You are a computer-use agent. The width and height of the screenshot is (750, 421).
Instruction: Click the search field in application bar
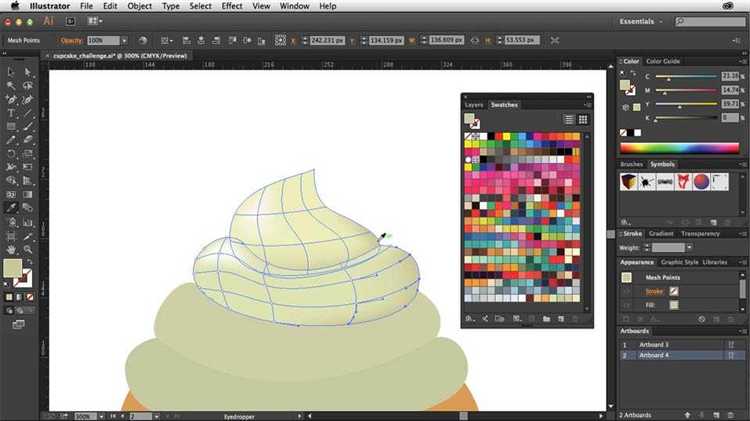tap(710, 22)
